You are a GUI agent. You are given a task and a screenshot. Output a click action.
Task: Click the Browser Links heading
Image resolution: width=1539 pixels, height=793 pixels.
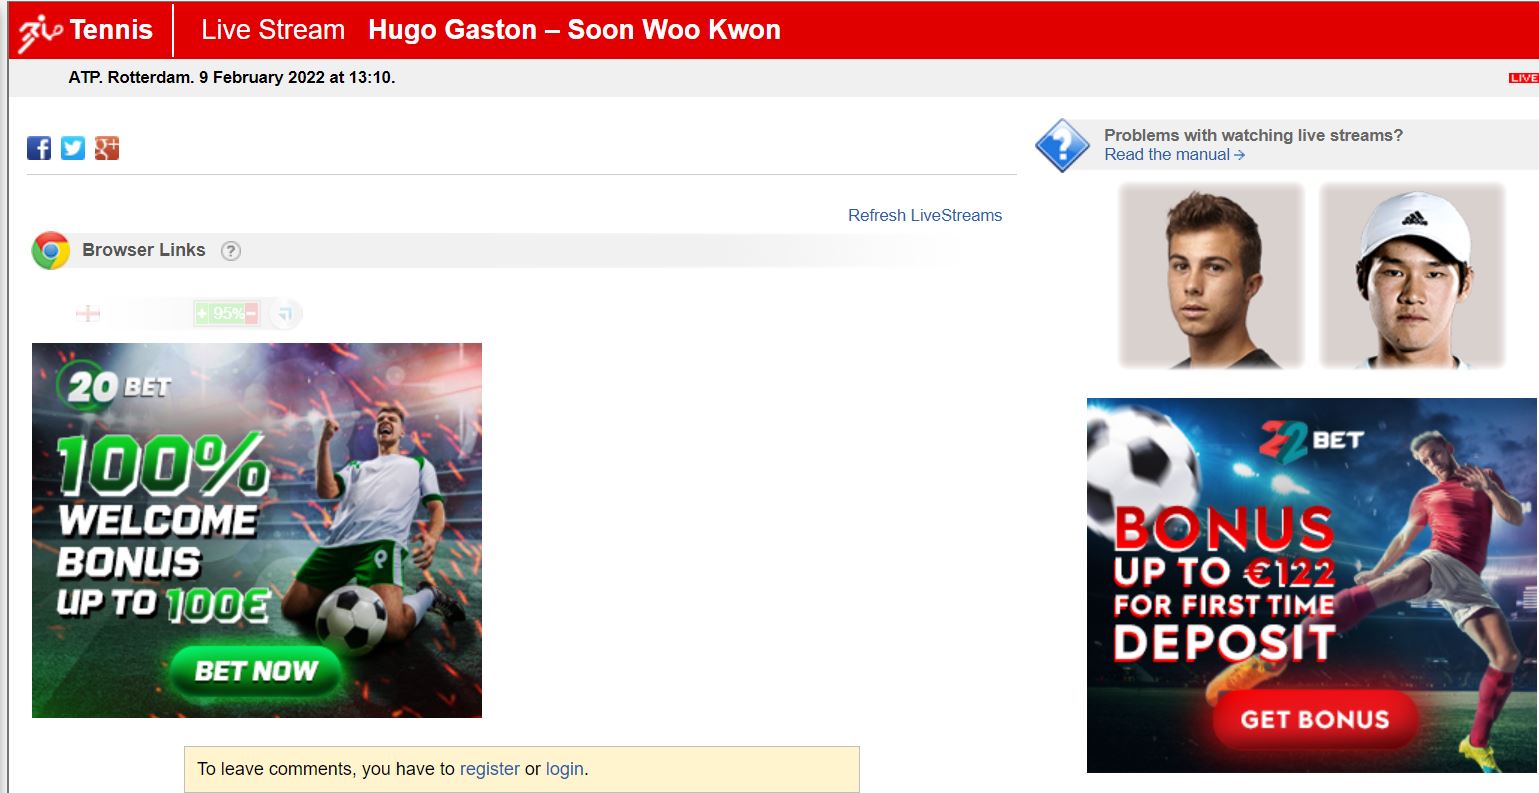[x=144, y=250]
